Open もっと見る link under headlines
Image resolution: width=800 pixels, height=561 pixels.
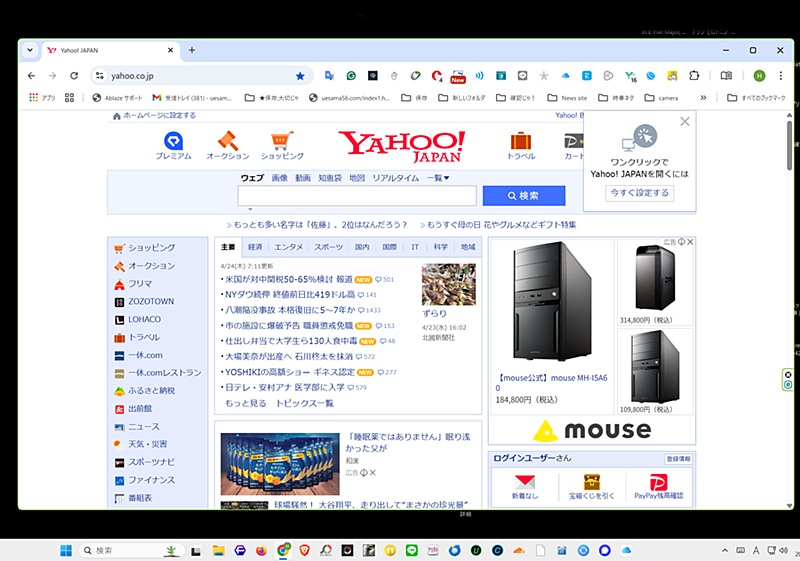(x=245, y=403)
